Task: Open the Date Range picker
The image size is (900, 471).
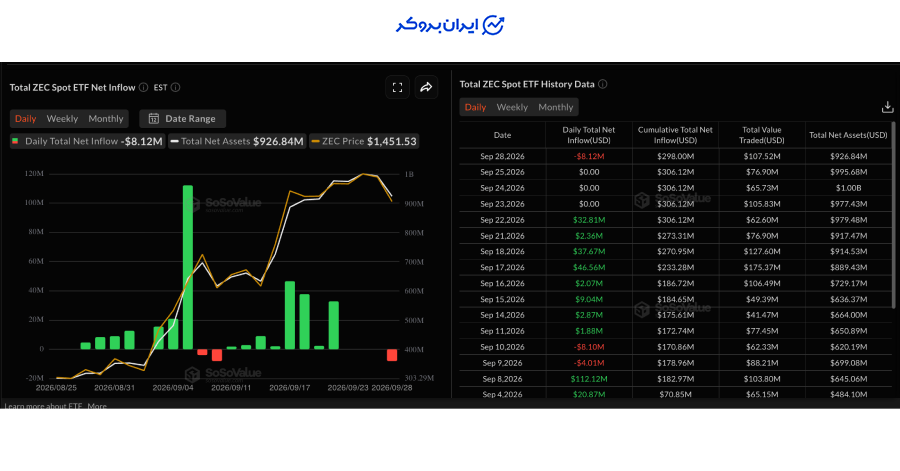Action: pyautogui.click(x=183, y=119)
